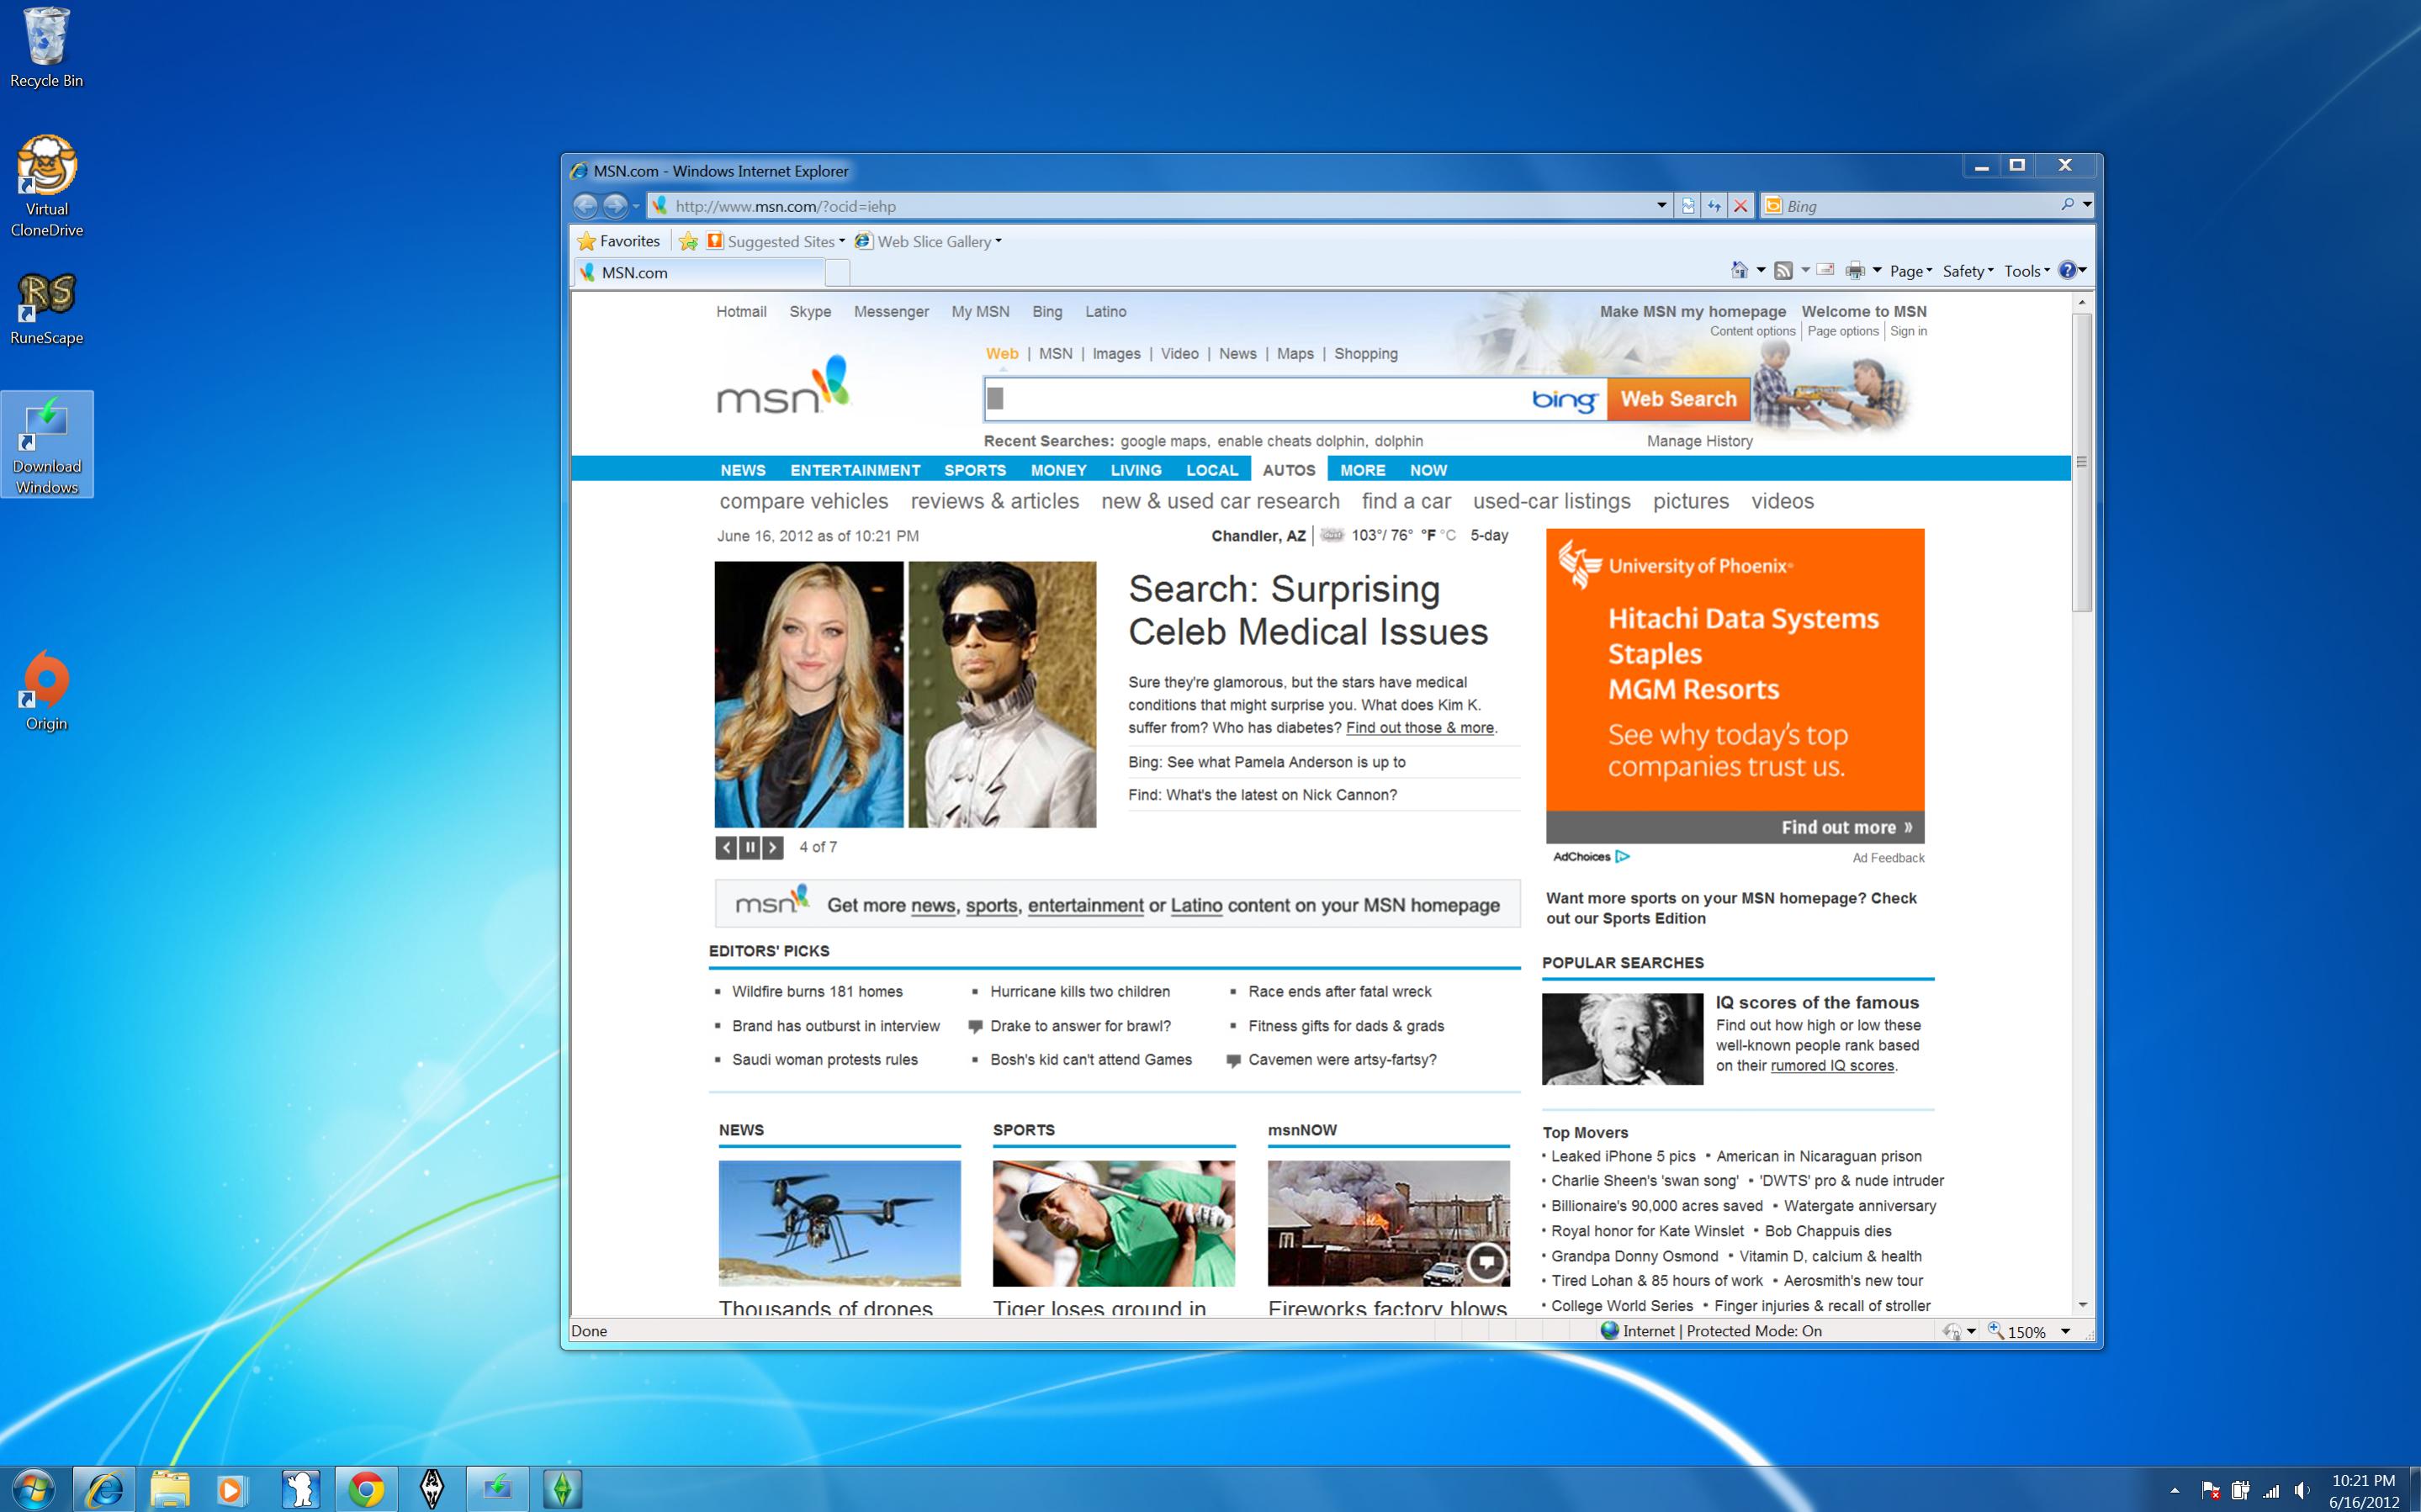Viewport: 2421px width, 1512px height.
Task: Show hidden system tray icons
Action: pyautogui.click(x=2174, y=1491)
